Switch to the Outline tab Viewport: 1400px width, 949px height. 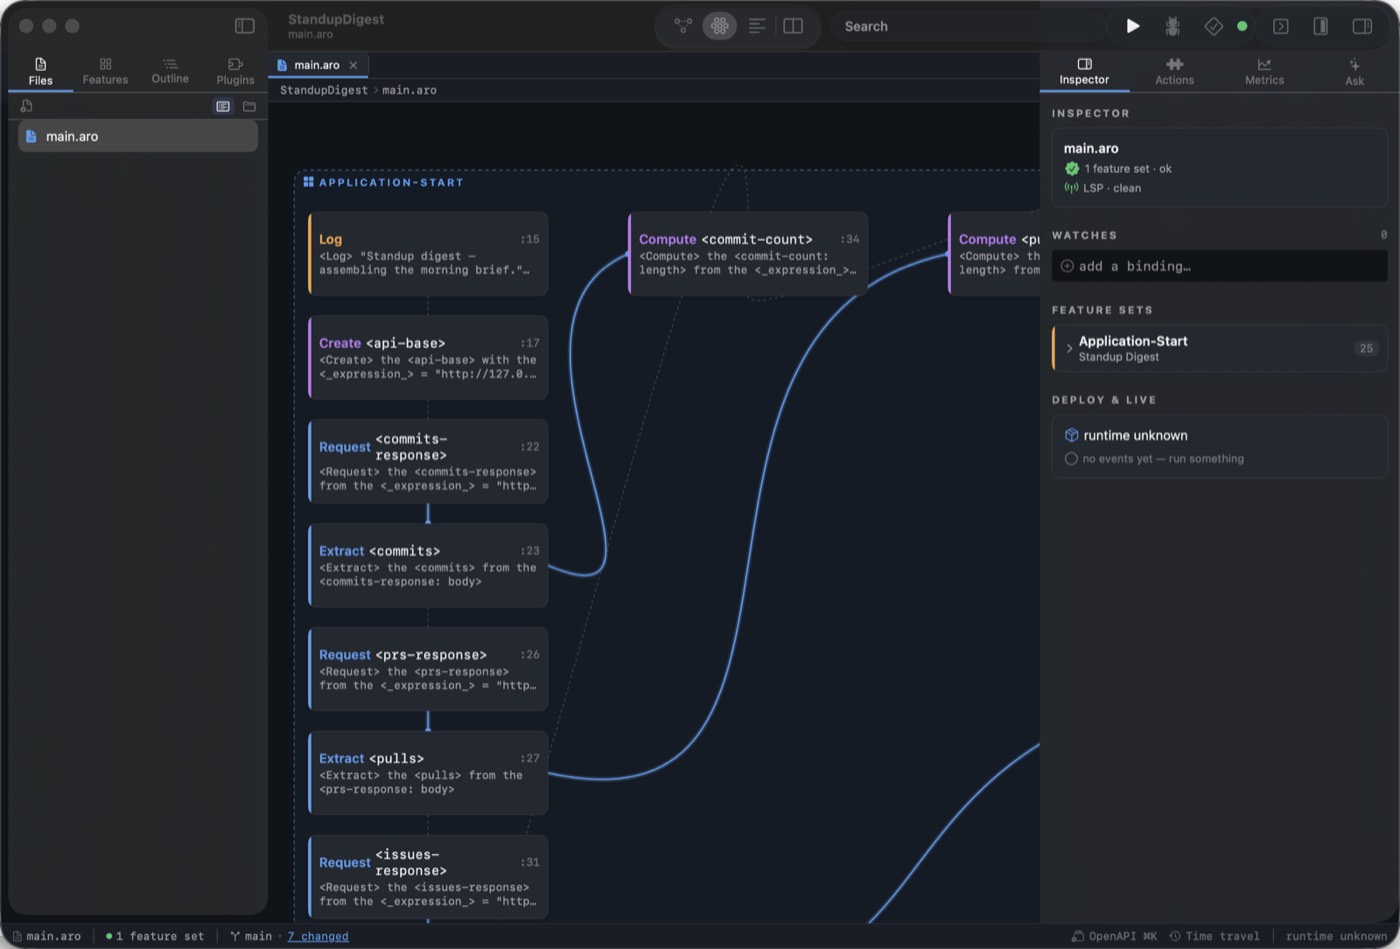click(170, 71)
